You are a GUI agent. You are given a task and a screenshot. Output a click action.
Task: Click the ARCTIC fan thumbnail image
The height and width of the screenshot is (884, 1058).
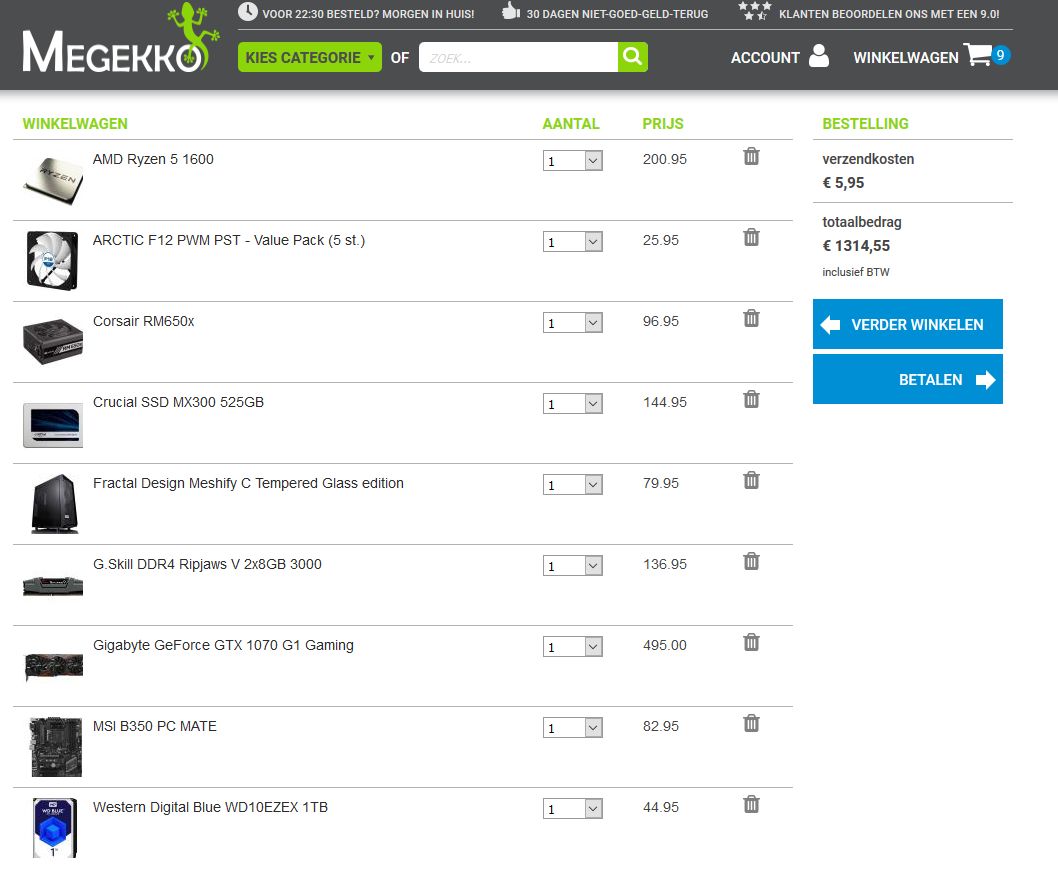coord(53,260)
